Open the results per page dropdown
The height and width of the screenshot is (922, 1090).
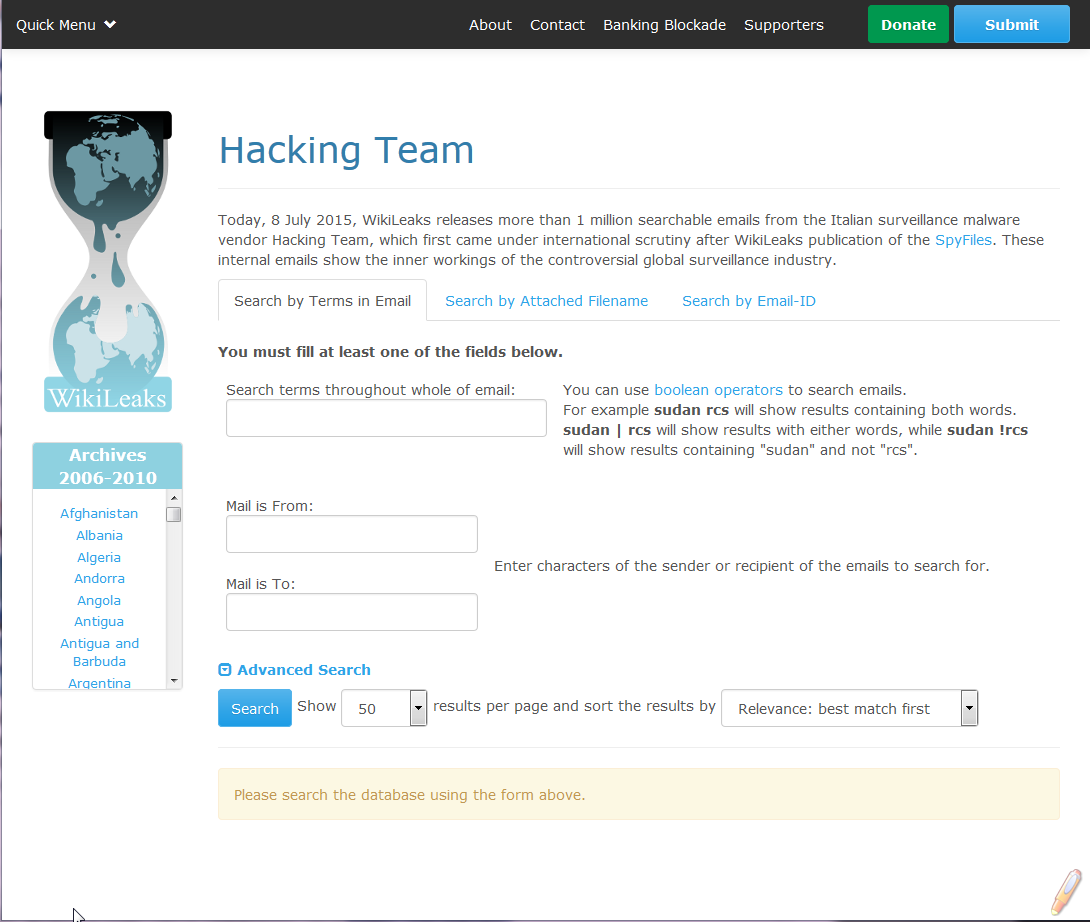384,708
